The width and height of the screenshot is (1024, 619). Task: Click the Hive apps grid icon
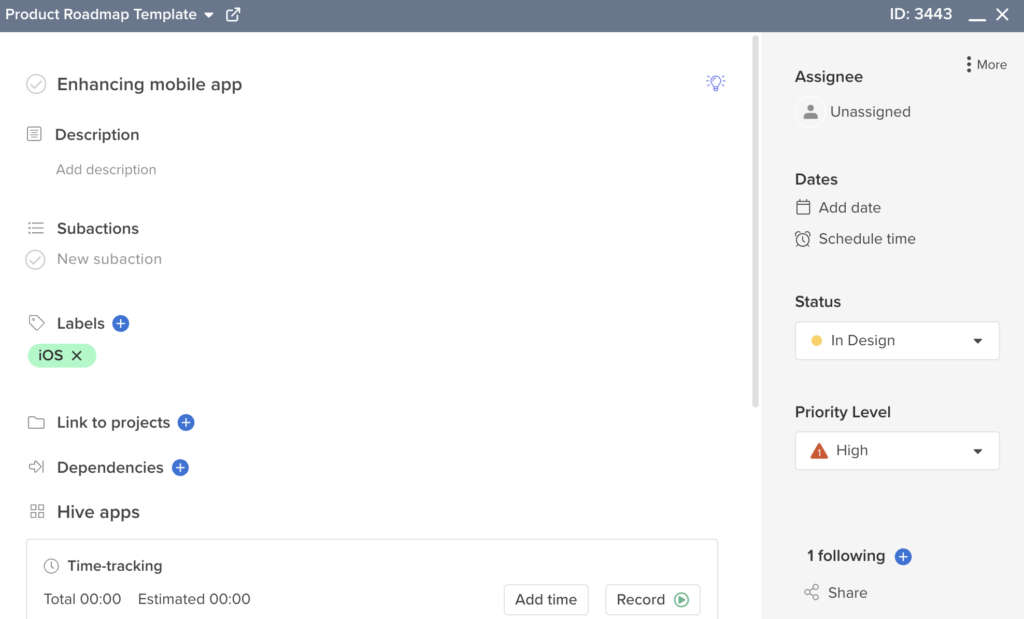pyautogui.click(x=37, y=511)
